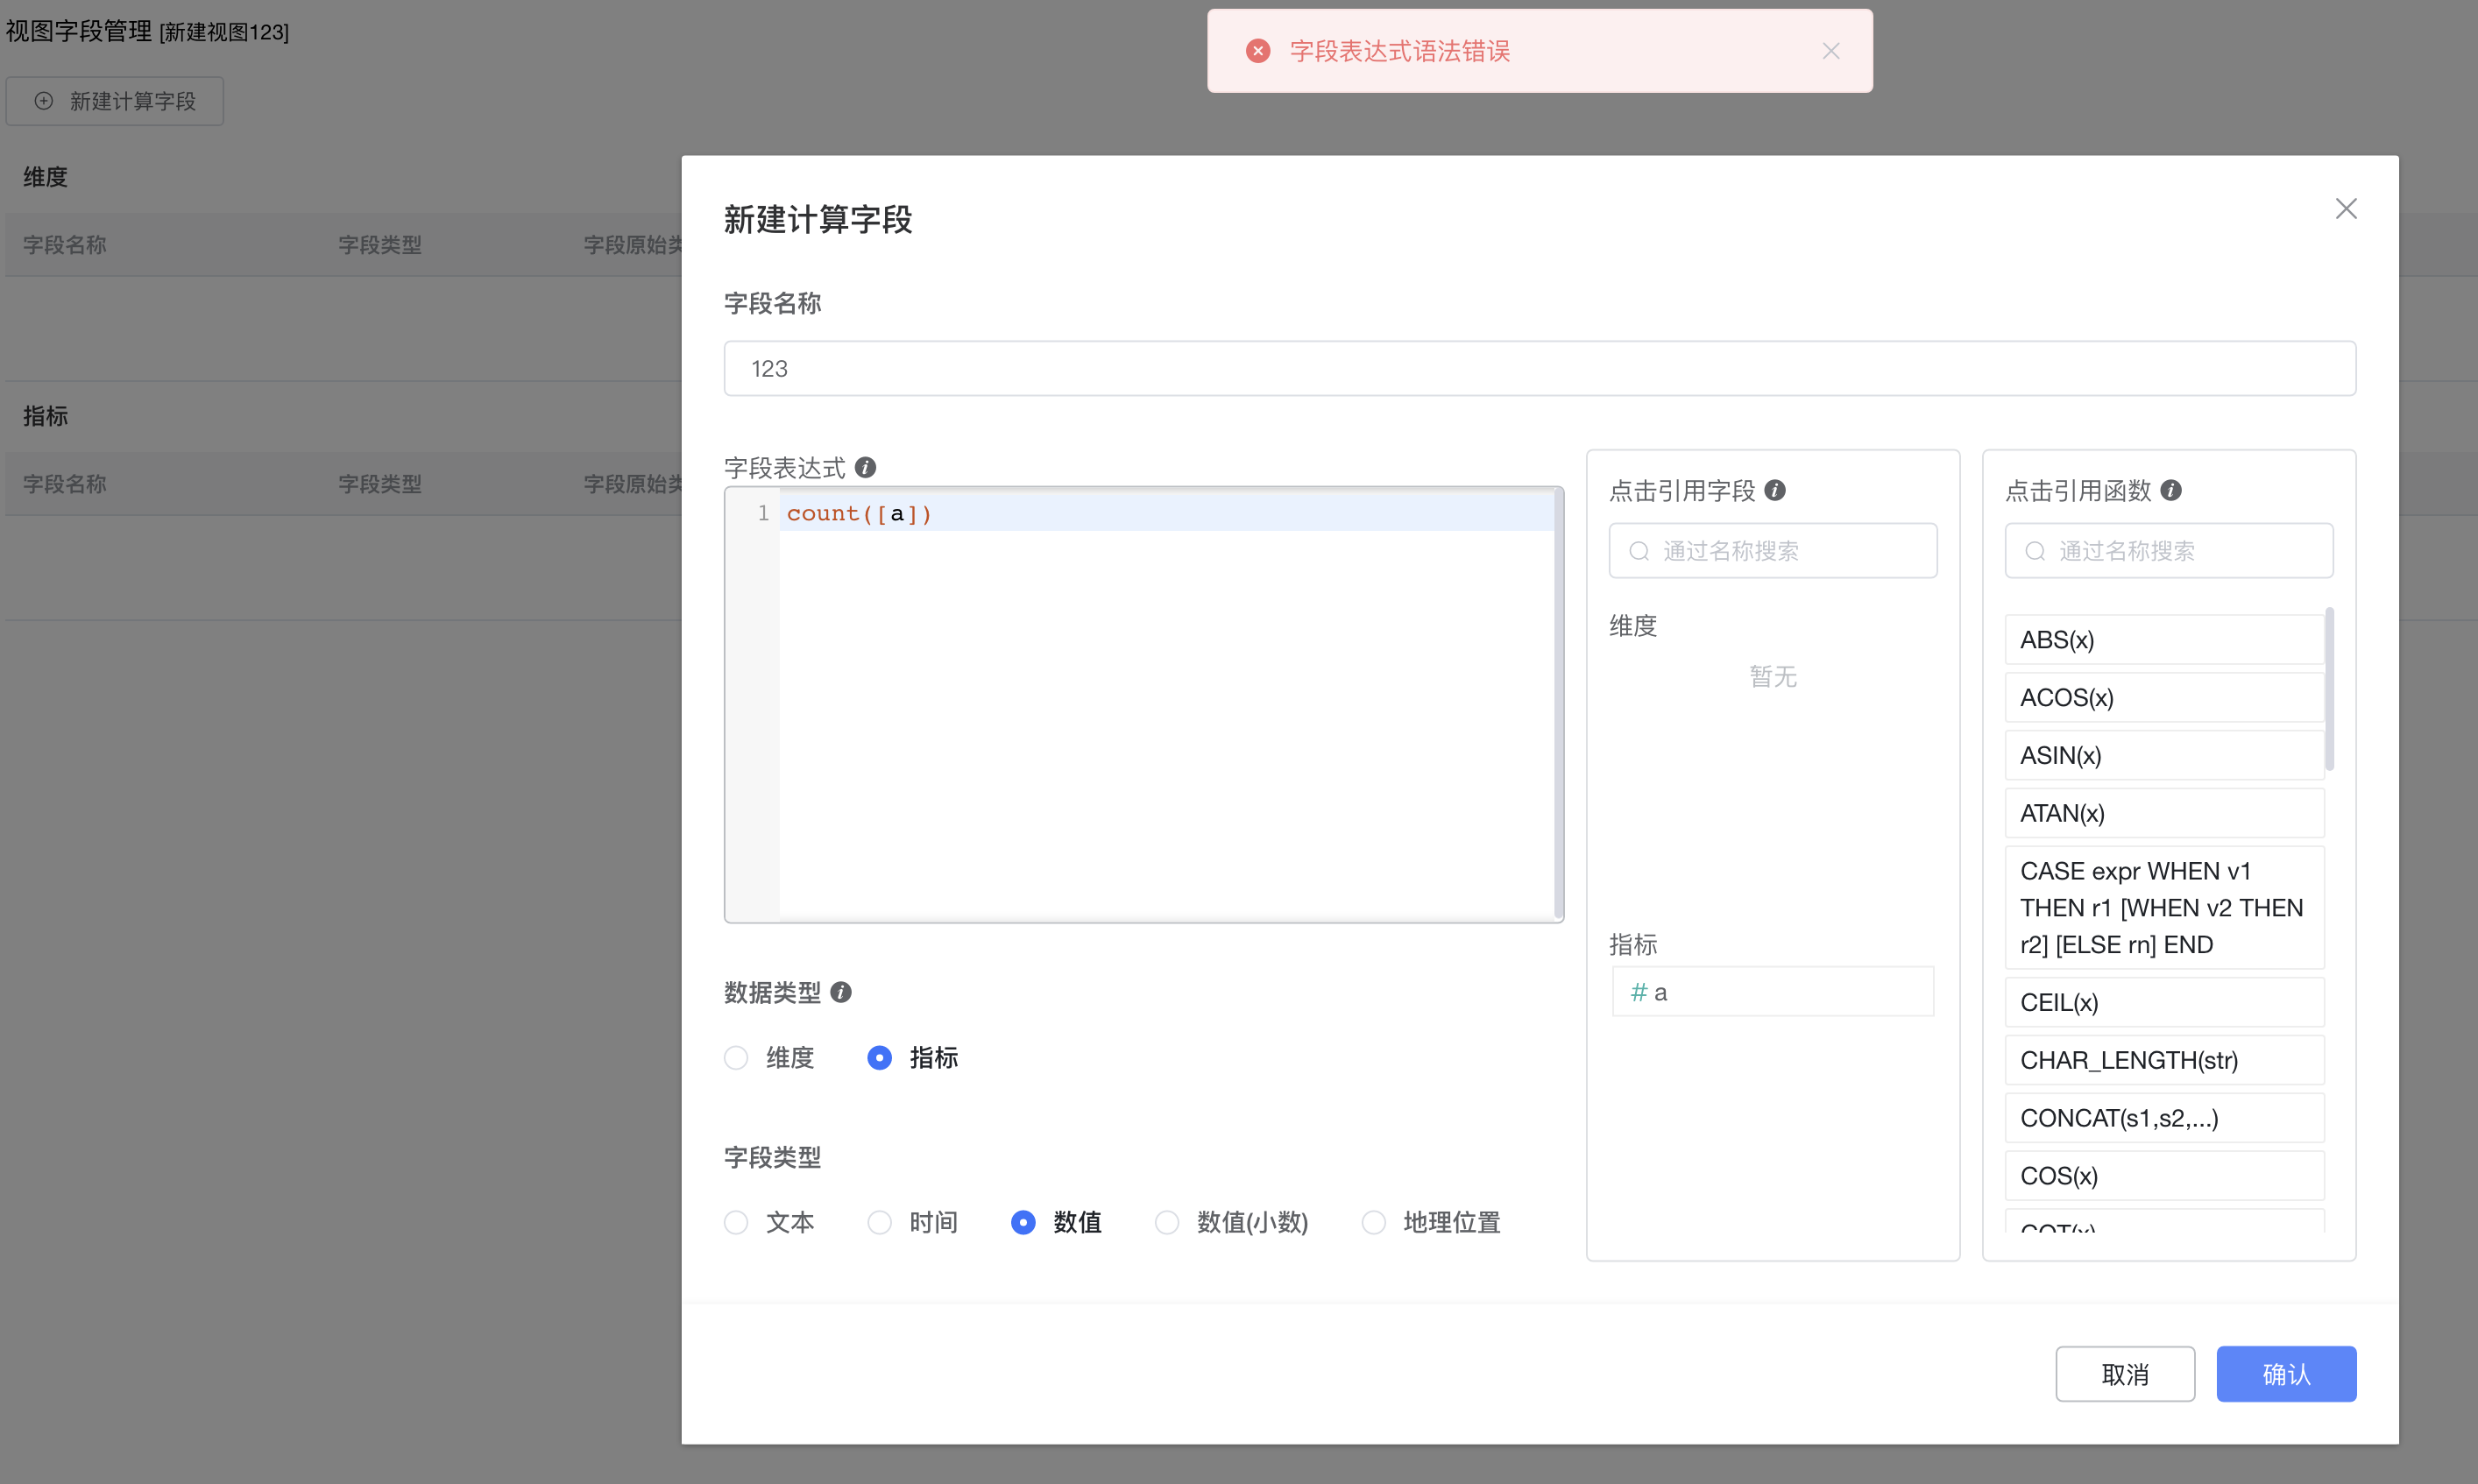Insert the CASE expr WHEN function
Viewport: 2478px width, 1484px height.
(x=2164, y=907)
